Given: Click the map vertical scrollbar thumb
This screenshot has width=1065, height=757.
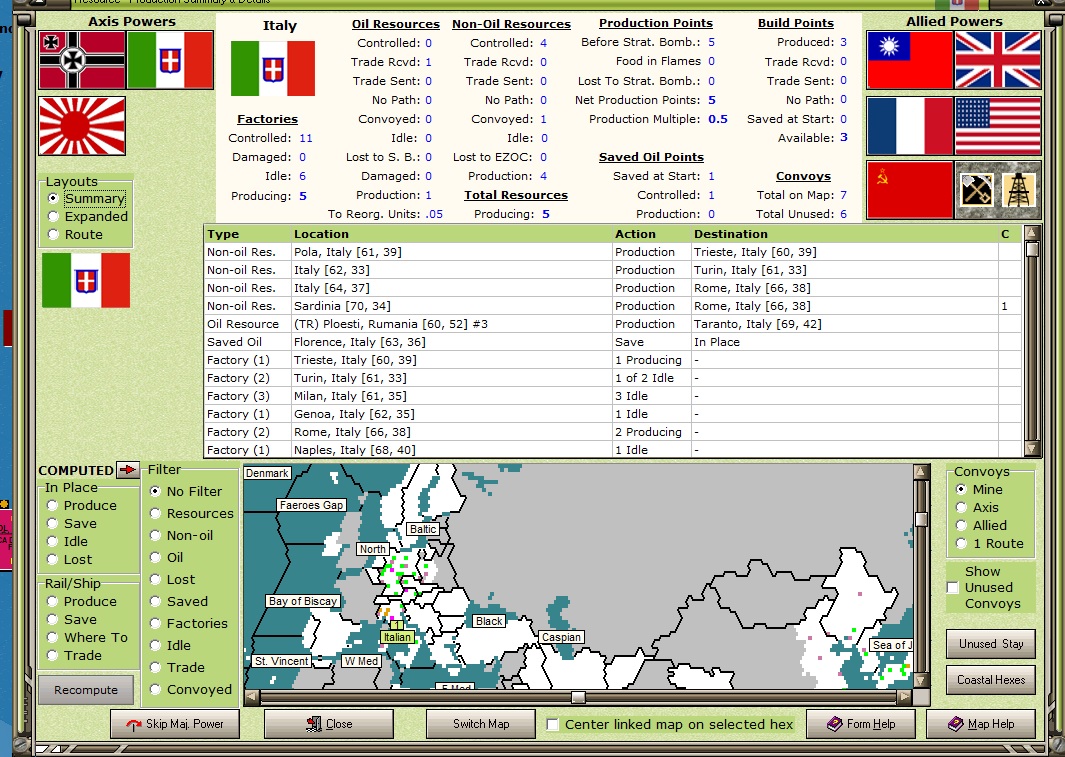Looking at the screenshot, I should [x=922, y=519].
